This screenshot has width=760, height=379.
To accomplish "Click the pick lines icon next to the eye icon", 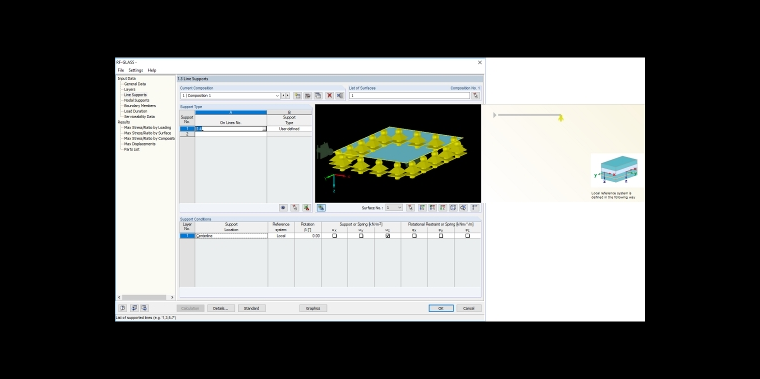I will tap(295, 207).
